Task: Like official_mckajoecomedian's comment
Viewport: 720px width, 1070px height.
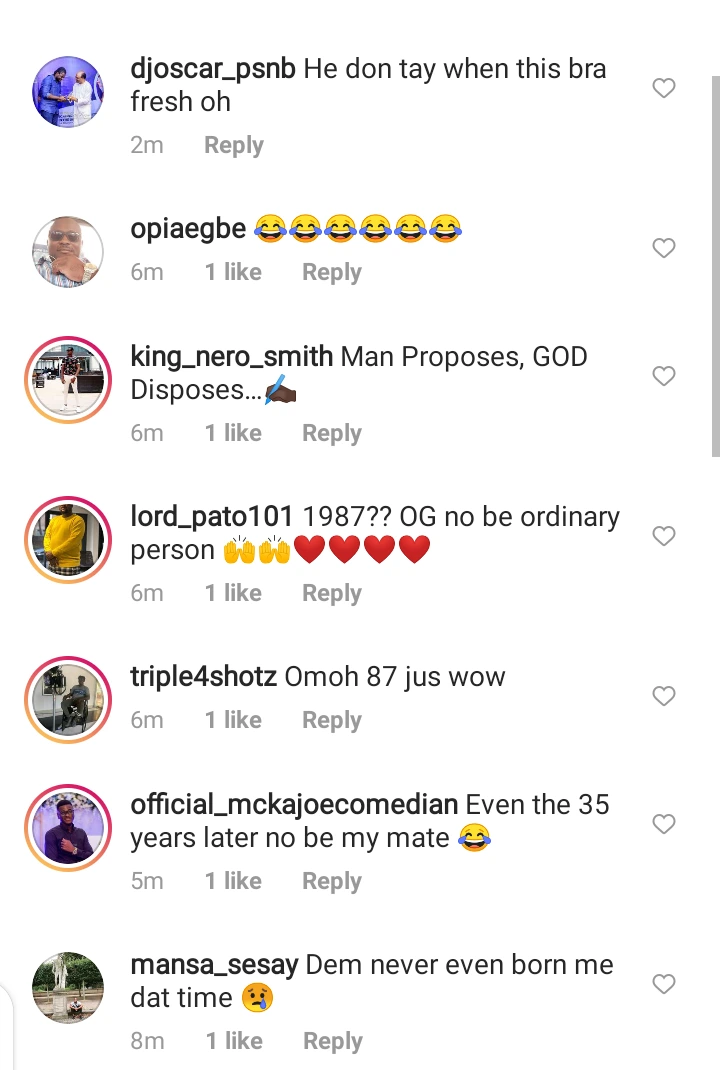Action: click(x=664, y=824)
